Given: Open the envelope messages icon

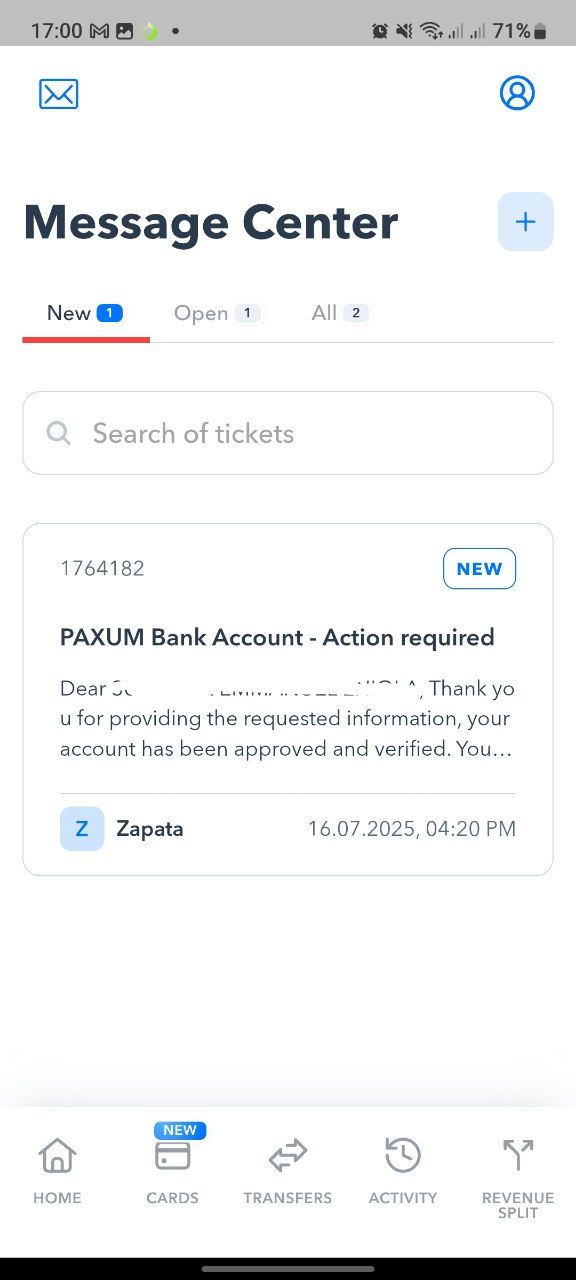Looking at the screenshot, I should [58, 94].
